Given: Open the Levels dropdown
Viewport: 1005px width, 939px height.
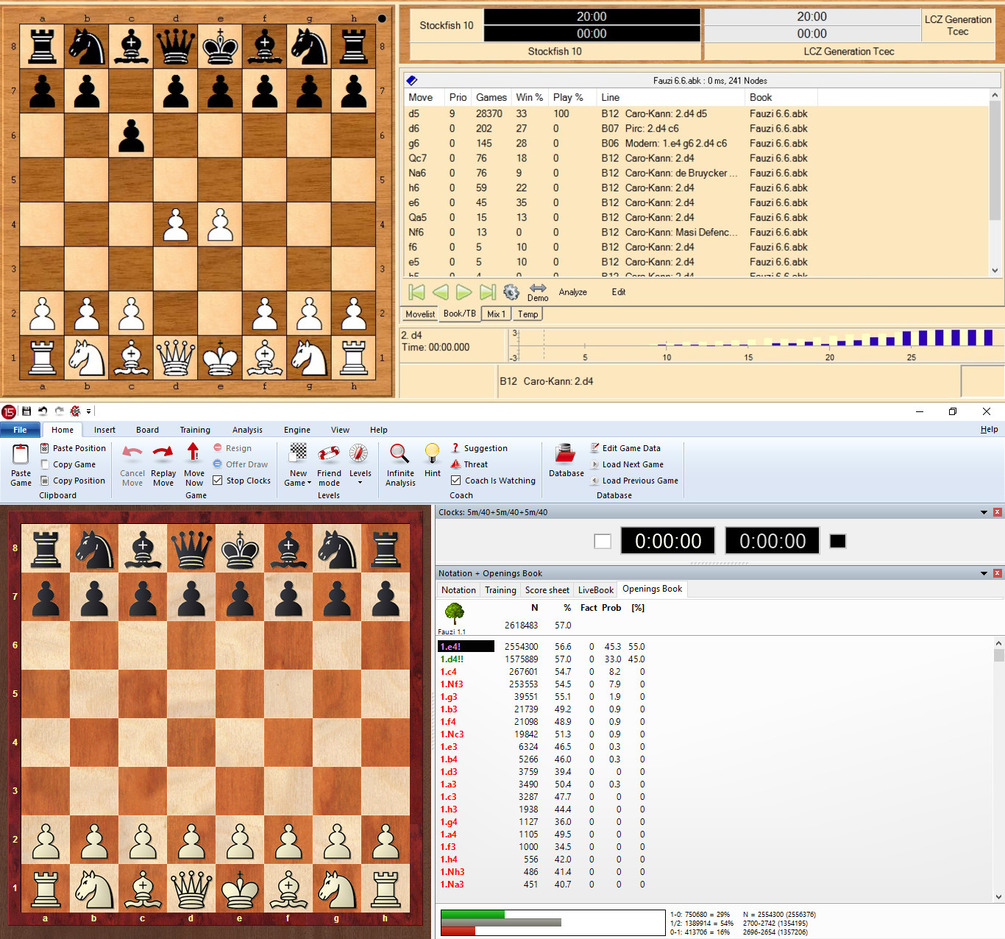Looking at the screenshot, I should [x=360, y=482].
